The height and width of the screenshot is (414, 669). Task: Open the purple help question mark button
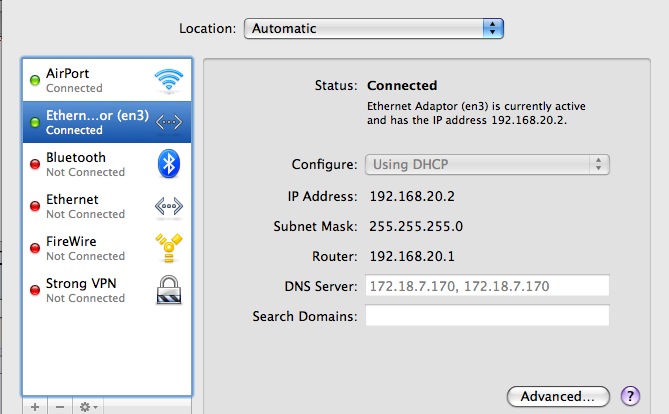630,396
